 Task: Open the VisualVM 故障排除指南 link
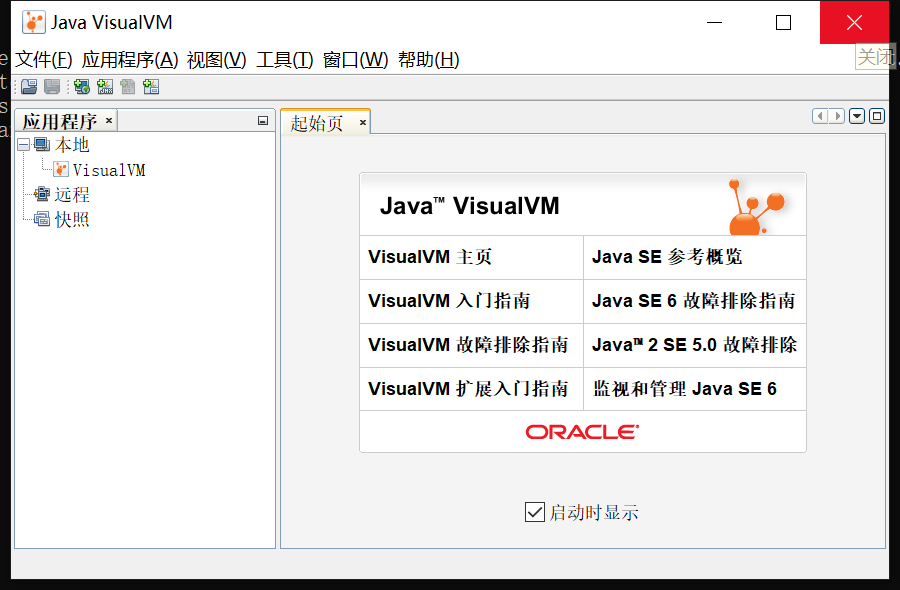(x=468, y=345)
